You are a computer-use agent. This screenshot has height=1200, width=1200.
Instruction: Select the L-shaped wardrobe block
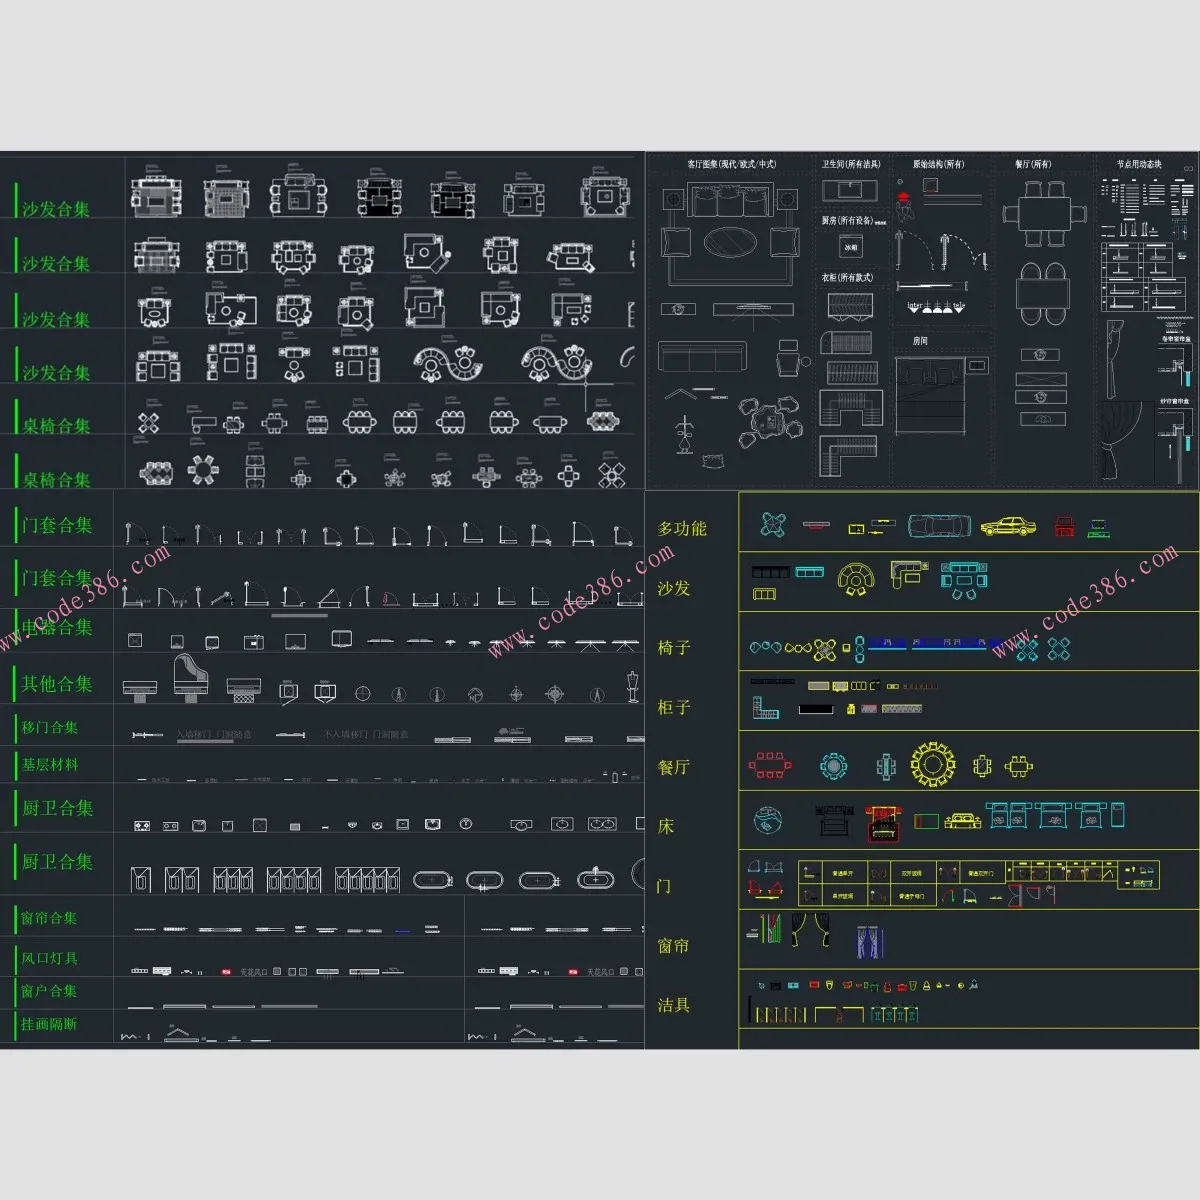click(x=848, y=455)
